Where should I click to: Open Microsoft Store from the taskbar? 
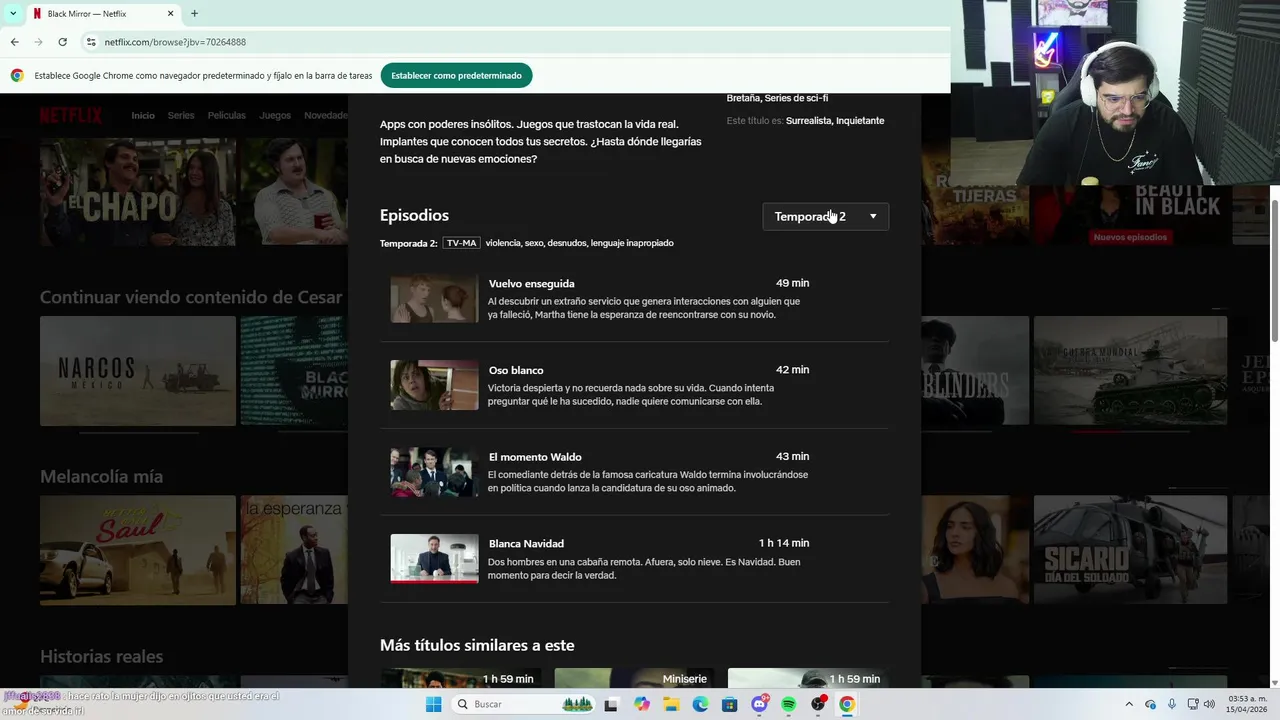click(730, 704)
